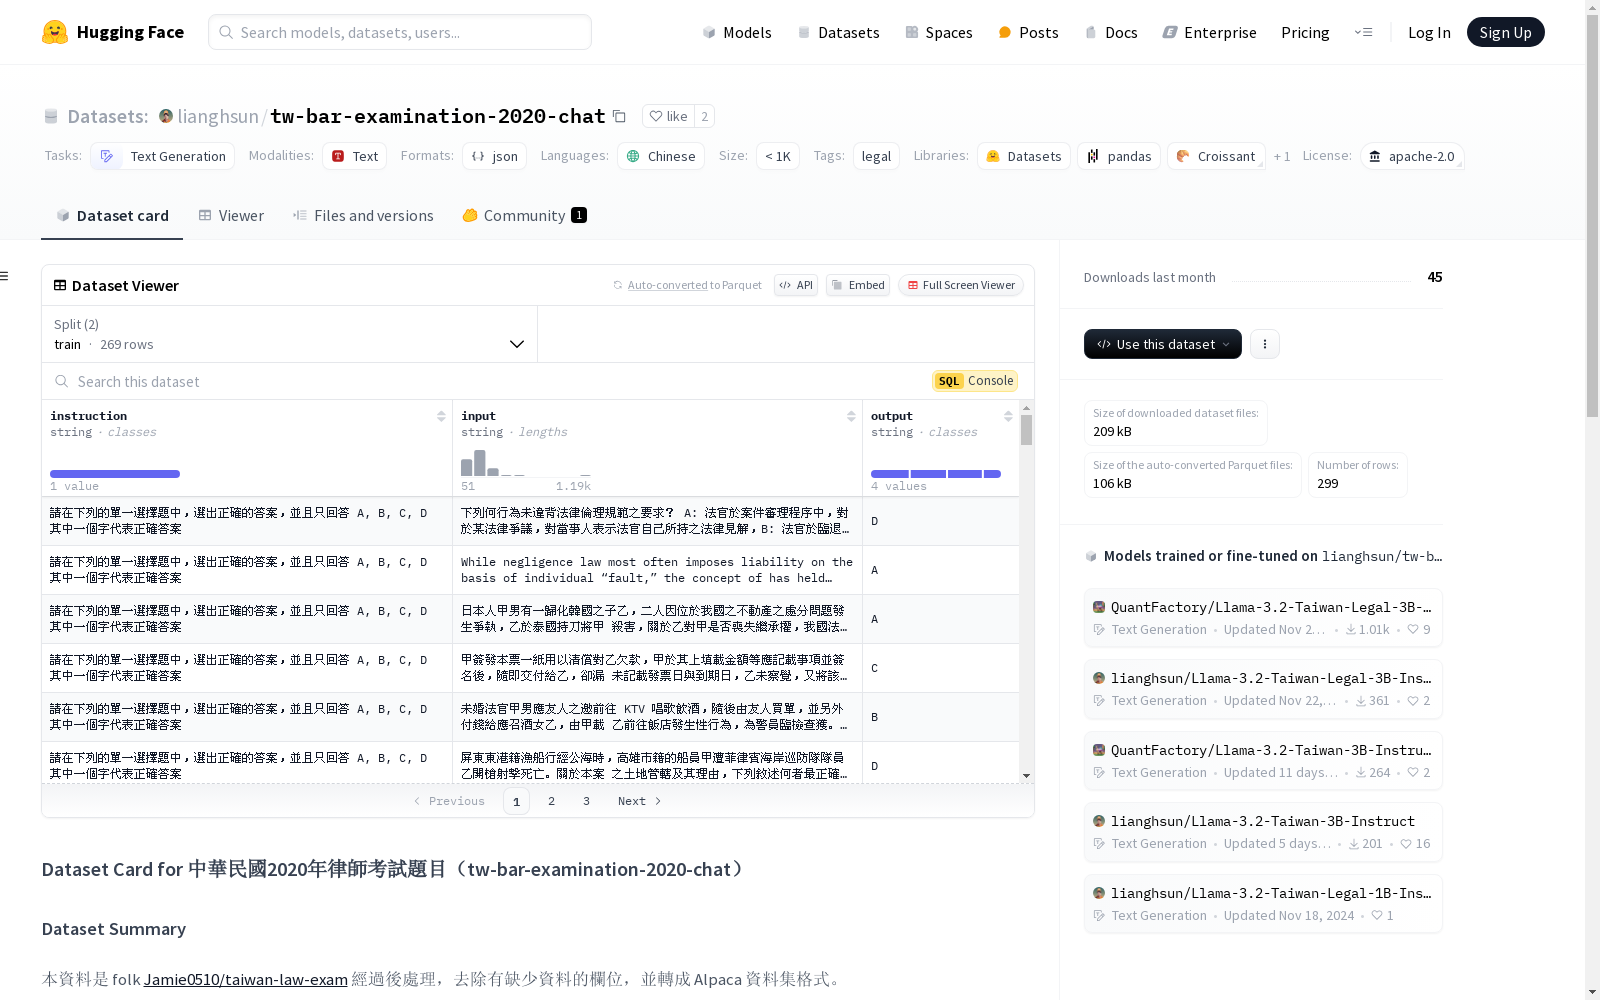The image size is (1600, 1000).
Task: Sort the input column
Action: coord(851,416)
